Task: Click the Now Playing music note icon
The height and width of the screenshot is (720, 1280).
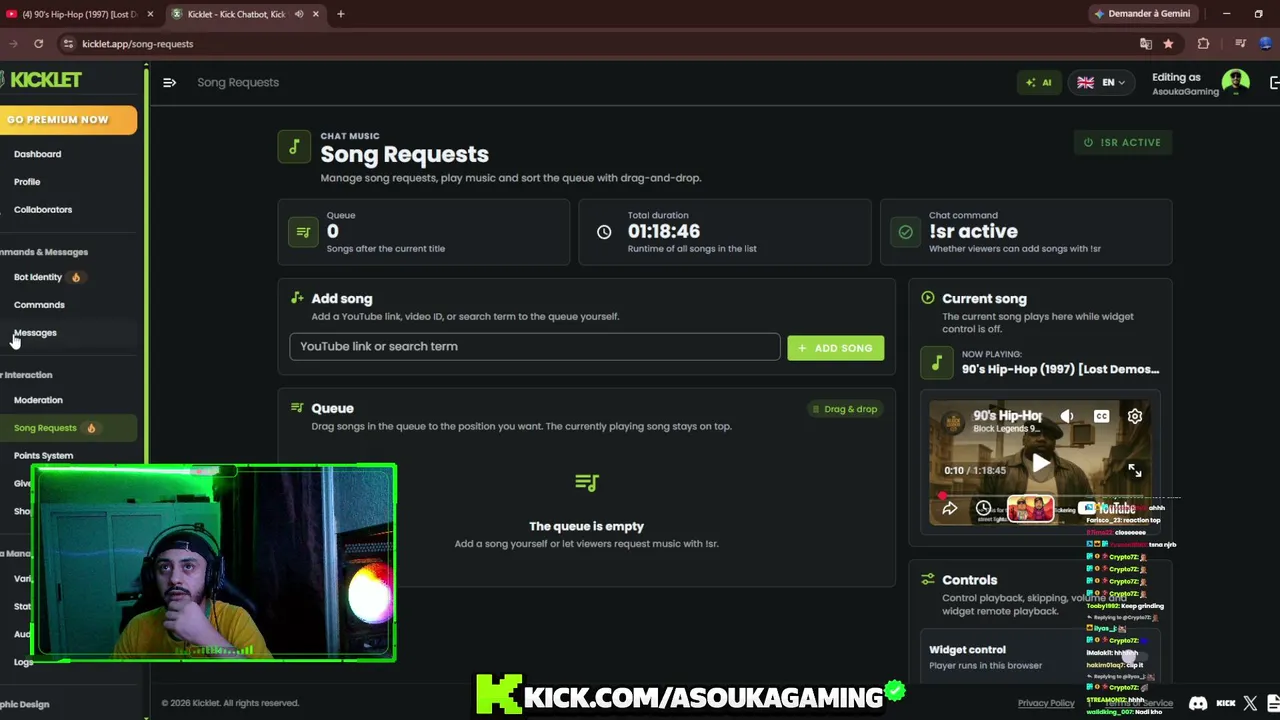Action: coord(937,363)
